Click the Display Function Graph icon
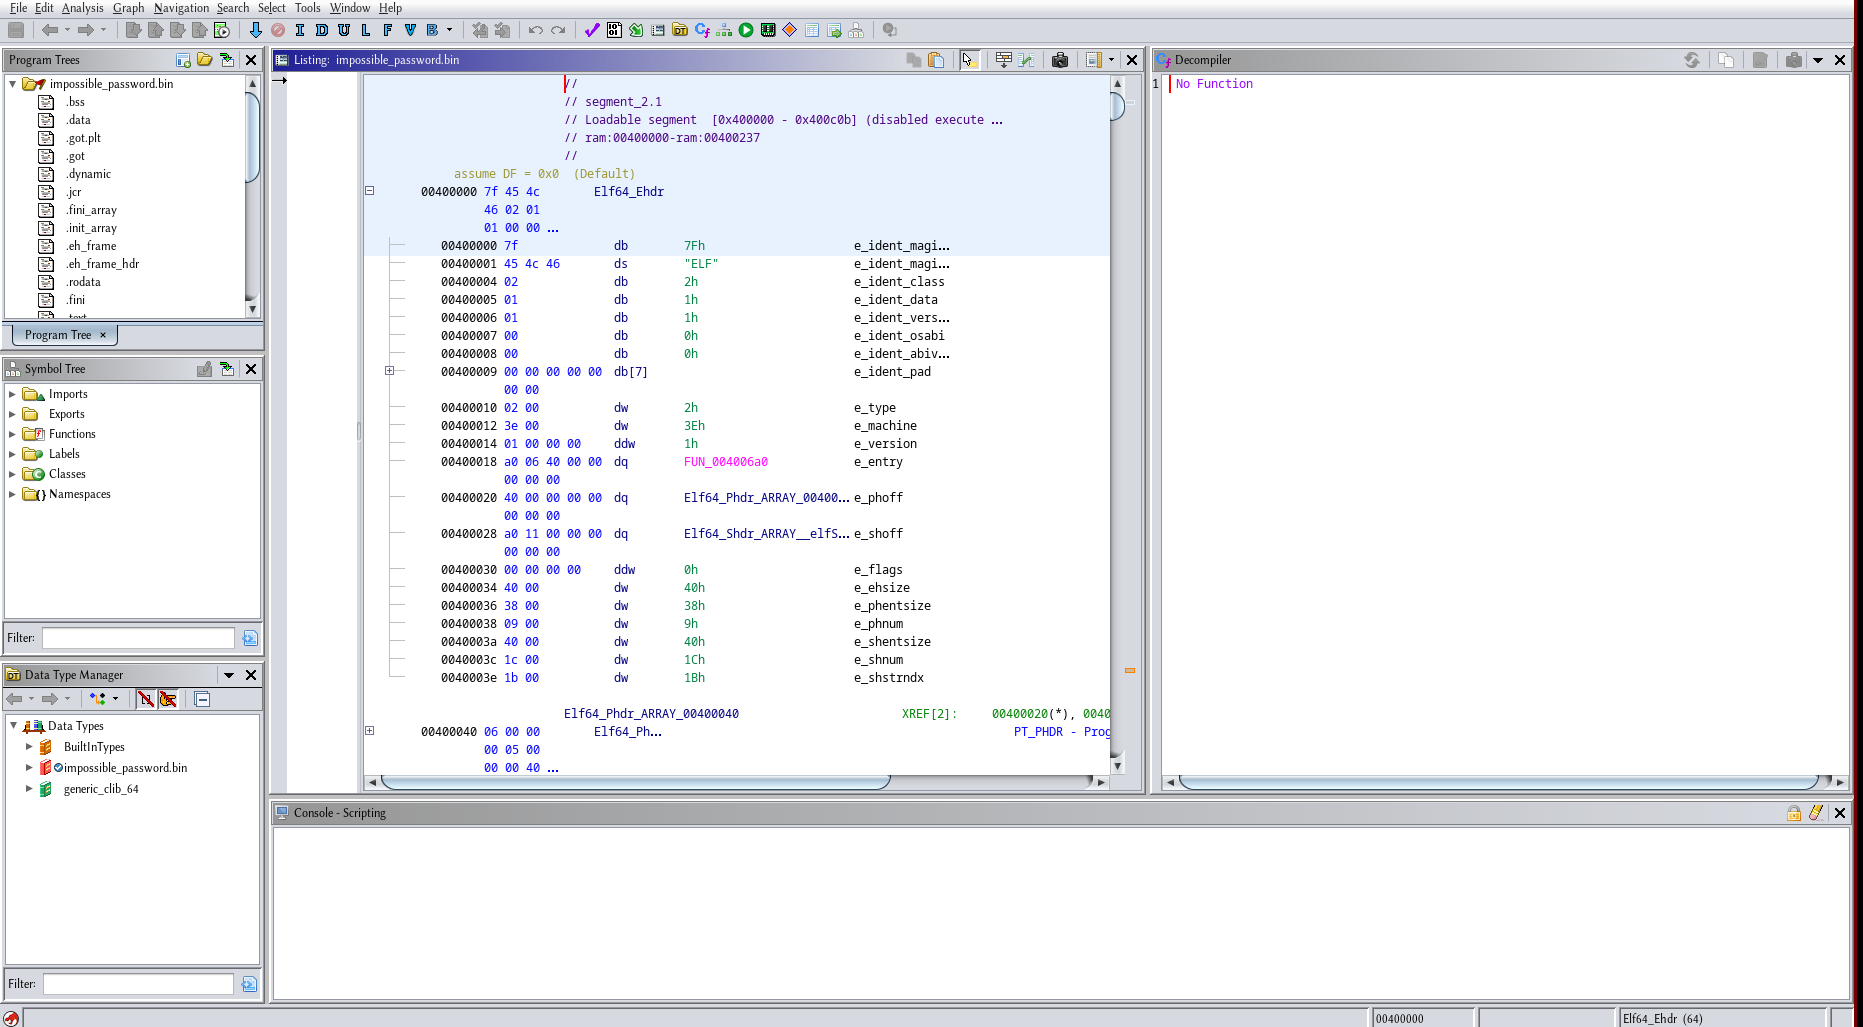Image resolution: width=1863 pixels, height=1027 pixels. pos(724,30)
